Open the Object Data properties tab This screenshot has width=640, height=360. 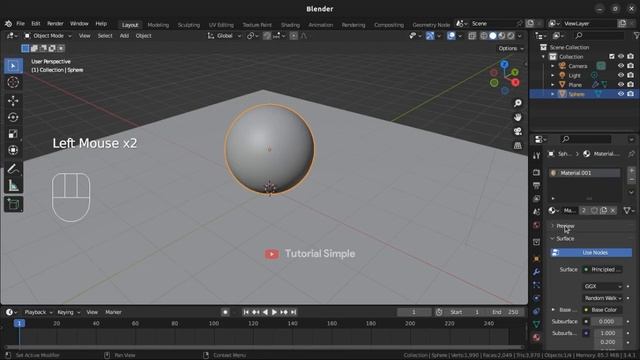tap(536, 324)
